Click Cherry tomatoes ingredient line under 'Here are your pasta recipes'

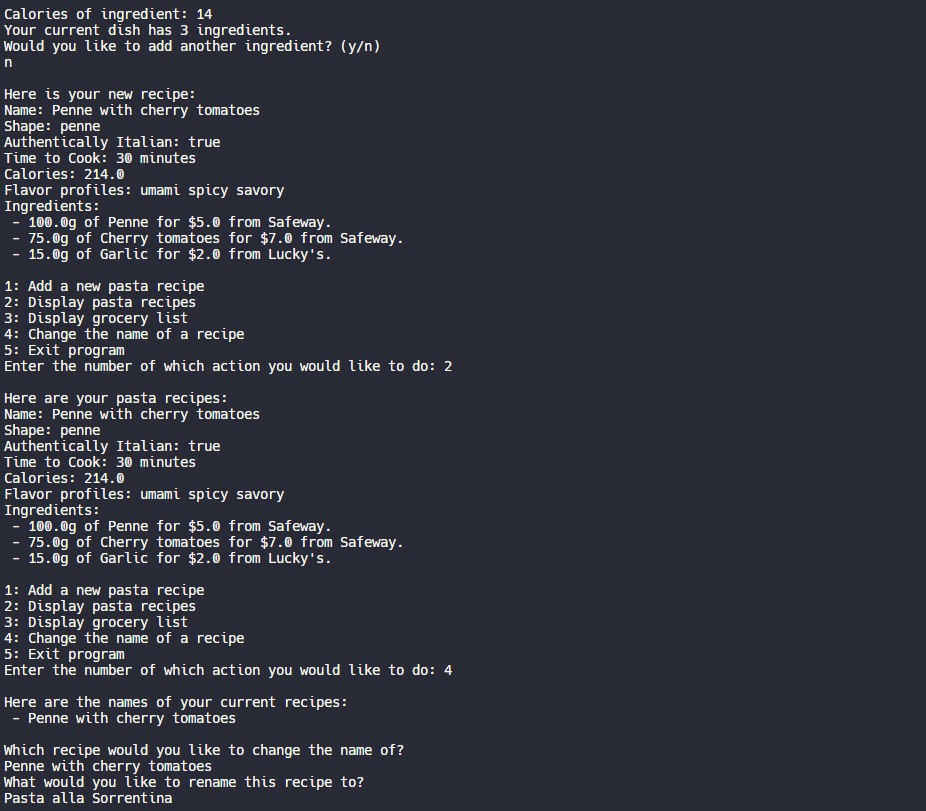pyautogui.click(x=208, y=542)
